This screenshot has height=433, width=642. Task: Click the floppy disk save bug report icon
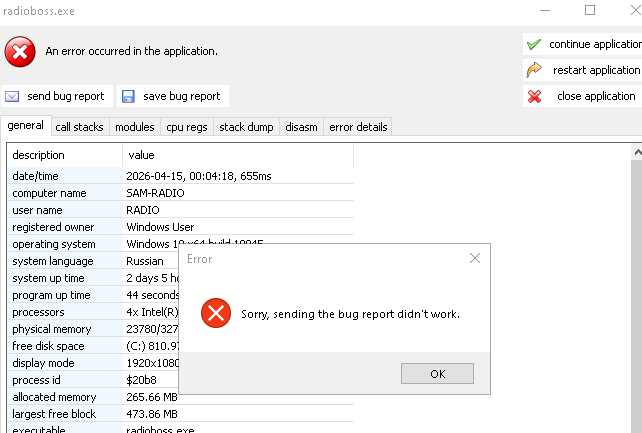point(128,97)
